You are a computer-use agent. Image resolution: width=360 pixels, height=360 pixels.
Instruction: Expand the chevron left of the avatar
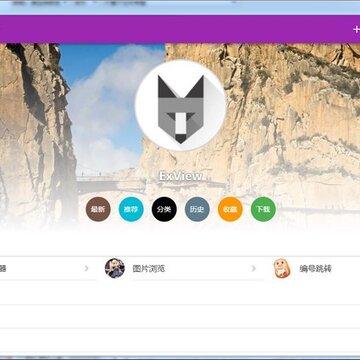[x=86, y=268]
